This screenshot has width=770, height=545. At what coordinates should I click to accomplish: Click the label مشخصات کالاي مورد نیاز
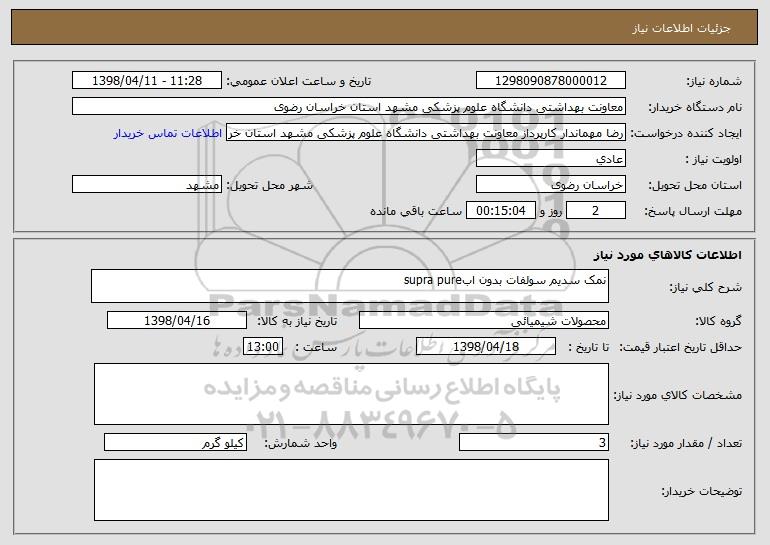click(678, 395)
